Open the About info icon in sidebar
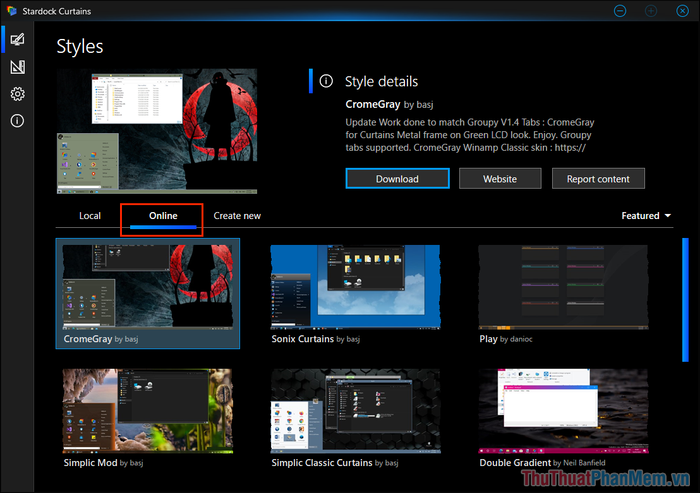 point(17,121)
